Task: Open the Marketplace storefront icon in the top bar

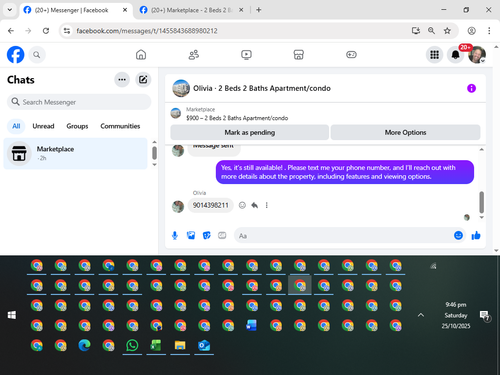Action: pyautogui.click(x=299, y=54)
